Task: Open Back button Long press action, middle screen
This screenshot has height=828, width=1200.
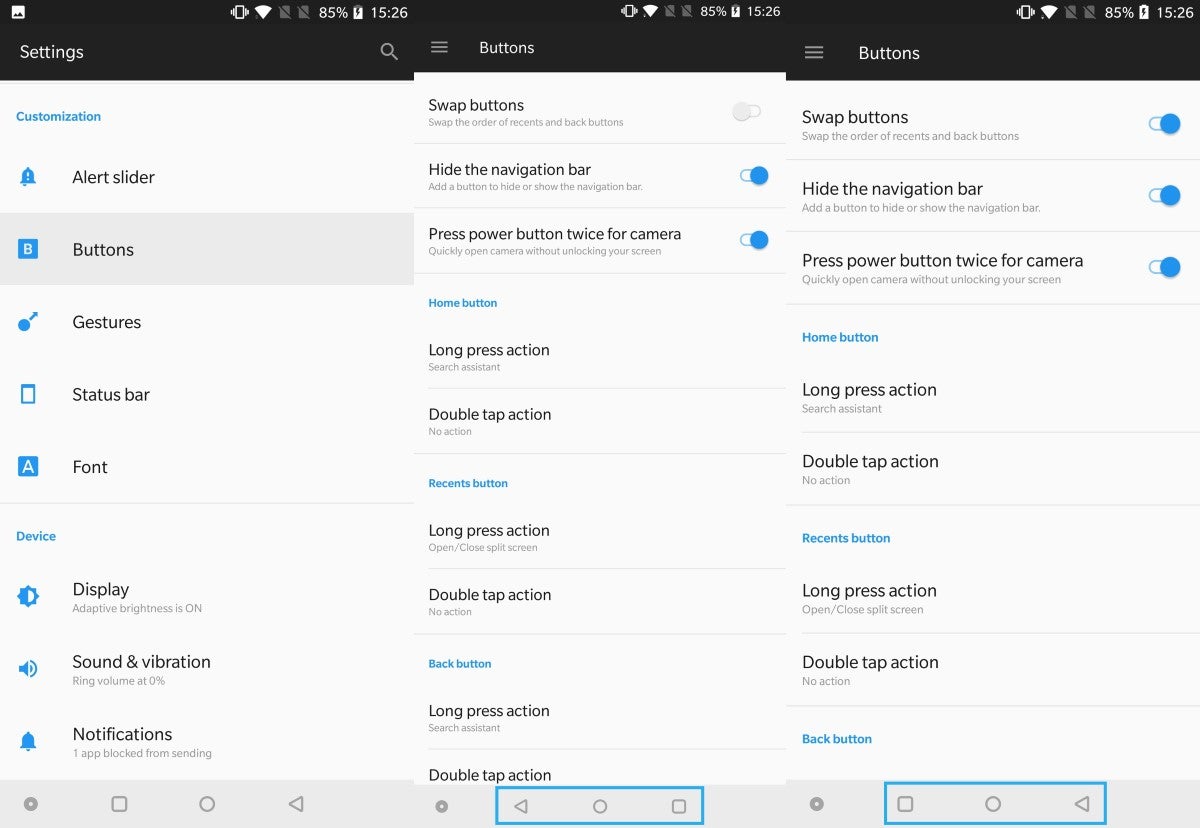Action: [x=600, y=717]
